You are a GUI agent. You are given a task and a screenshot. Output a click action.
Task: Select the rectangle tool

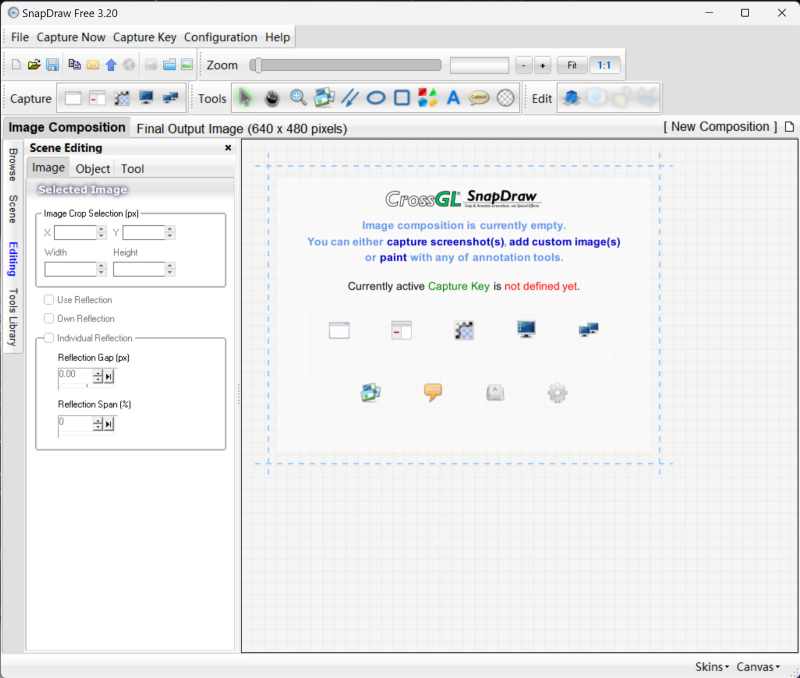click(x=402, y=97)
